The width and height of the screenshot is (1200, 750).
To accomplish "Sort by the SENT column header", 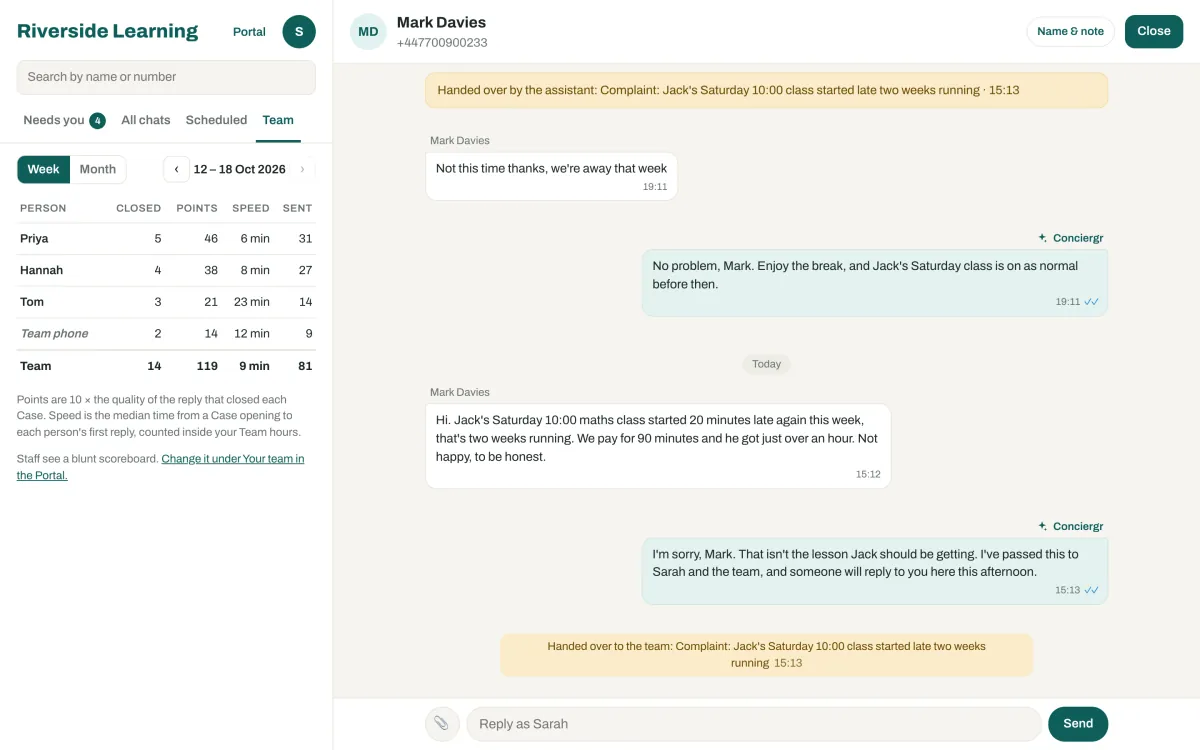I will point(298,208).
